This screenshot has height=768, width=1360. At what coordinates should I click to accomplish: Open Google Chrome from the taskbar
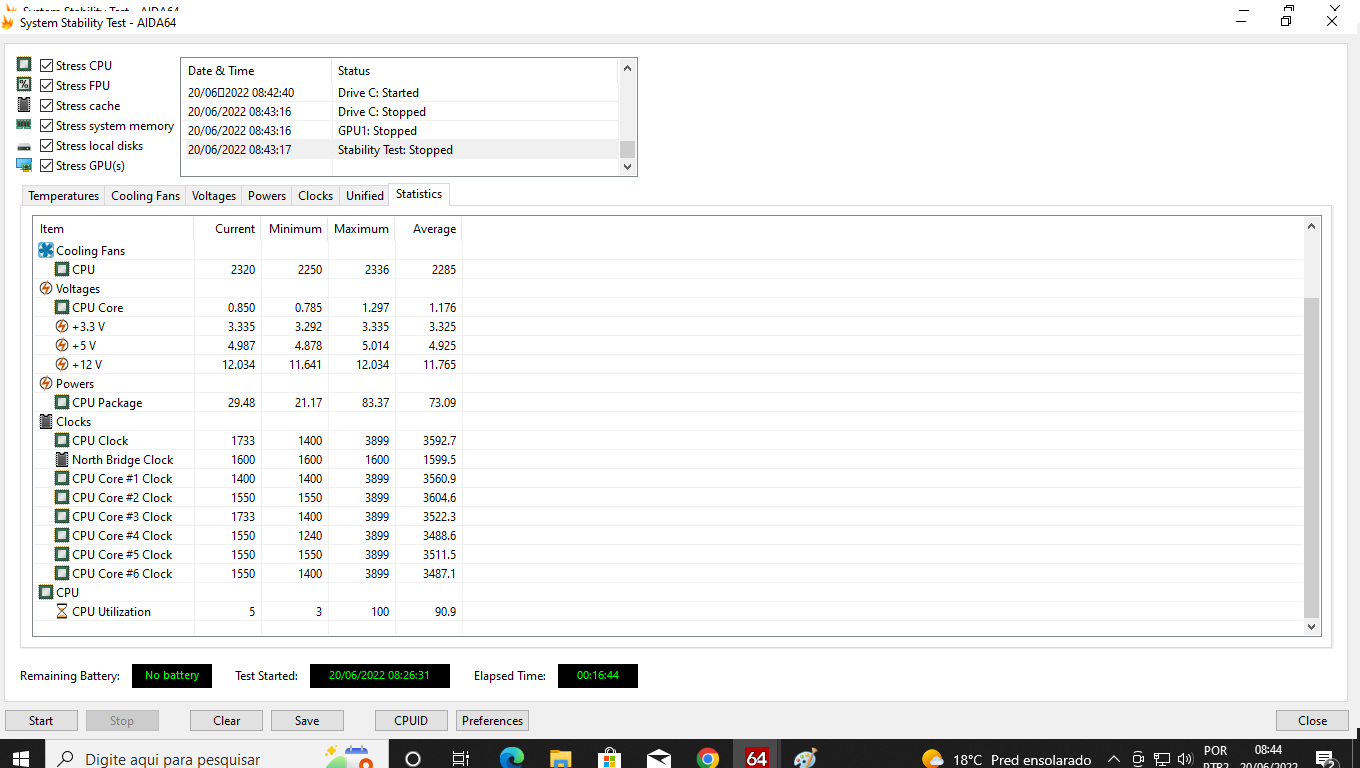tap(707, 758)
